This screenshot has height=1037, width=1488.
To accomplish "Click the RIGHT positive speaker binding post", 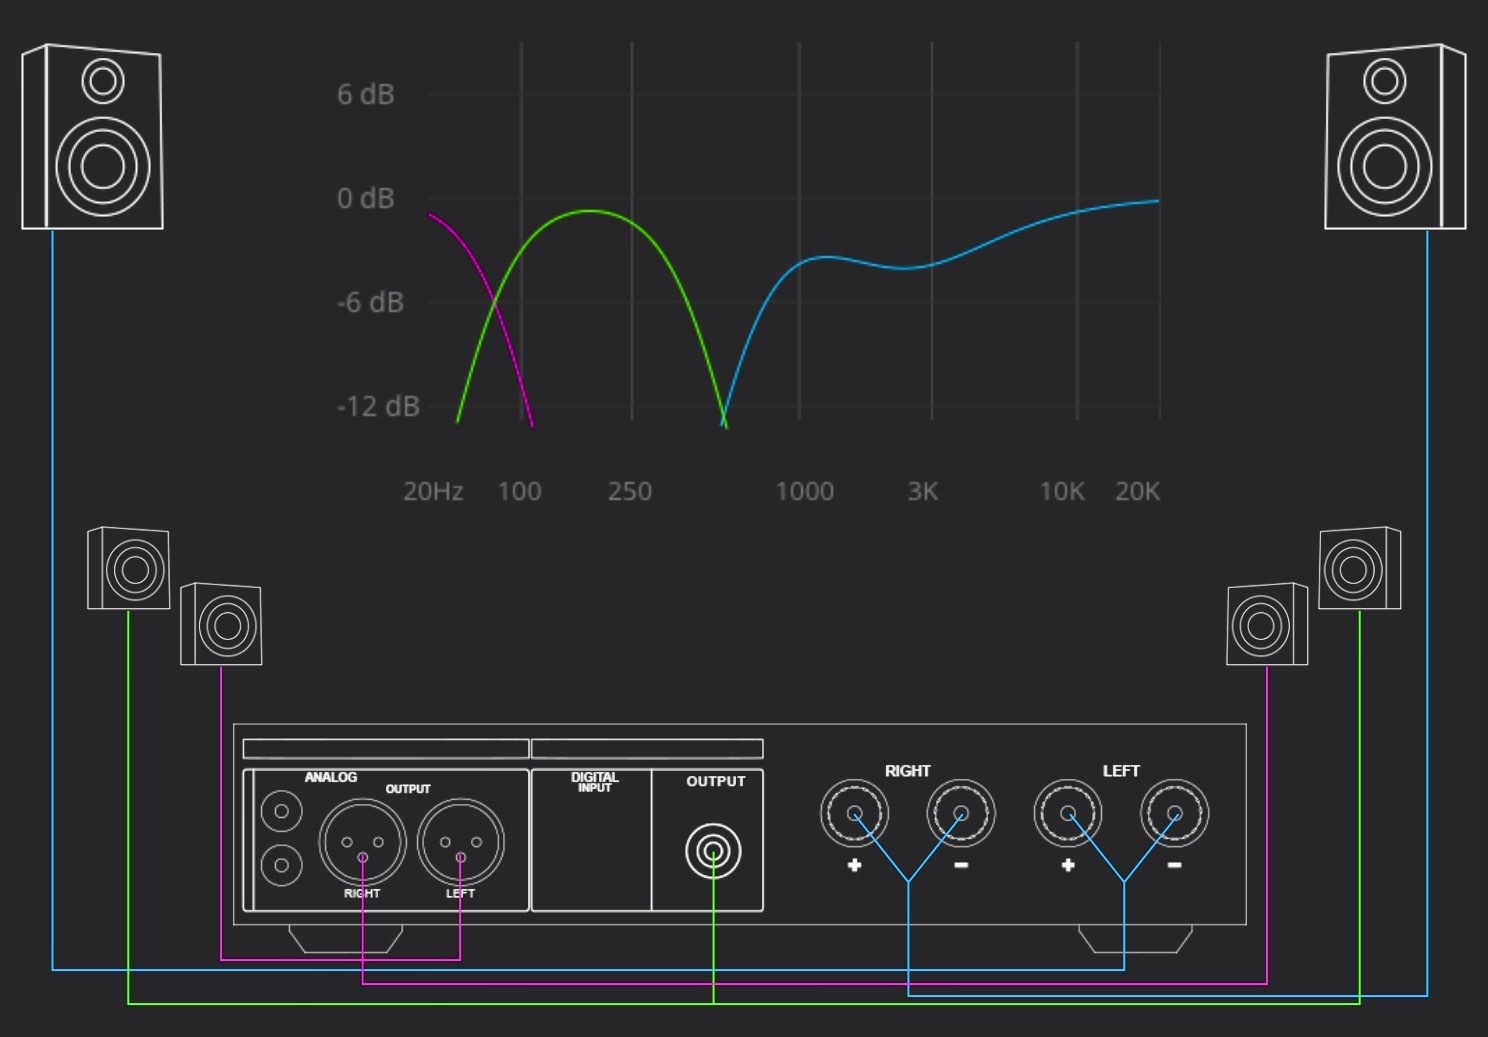I will coord(854,814).
